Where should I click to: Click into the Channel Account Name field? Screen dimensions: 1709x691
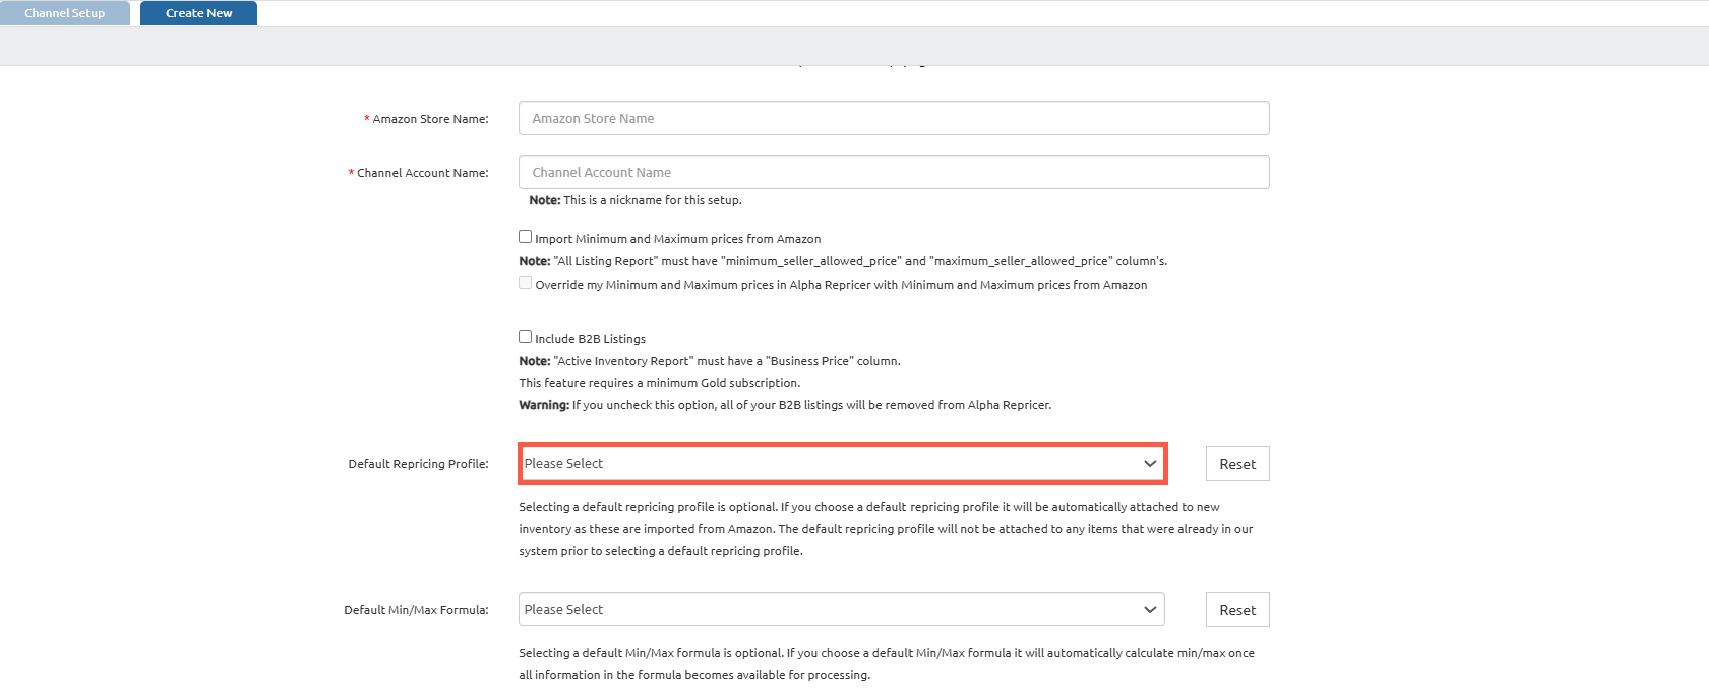click(x=893, y=172)
